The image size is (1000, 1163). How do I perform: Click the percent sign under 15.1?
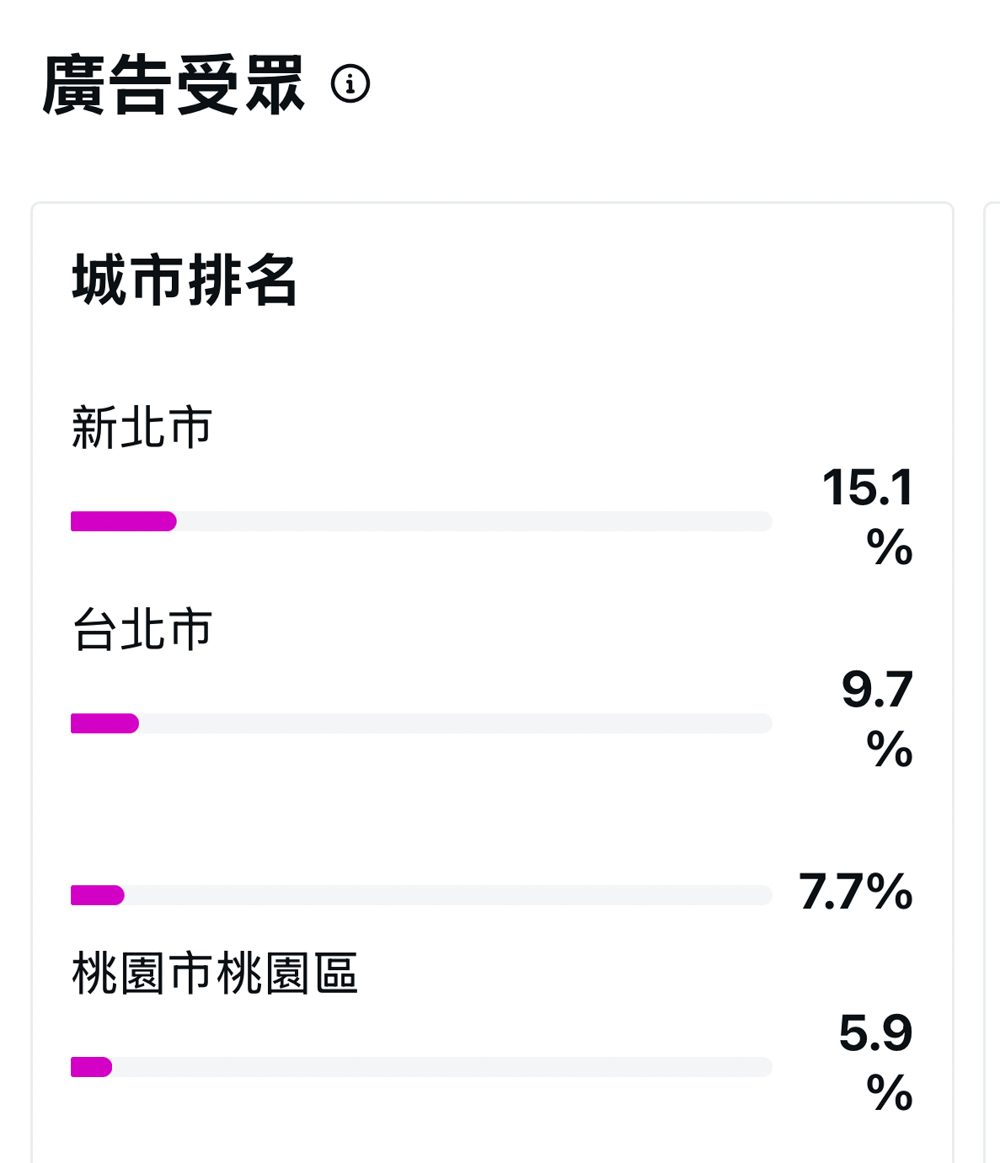(x=889, y=547)
